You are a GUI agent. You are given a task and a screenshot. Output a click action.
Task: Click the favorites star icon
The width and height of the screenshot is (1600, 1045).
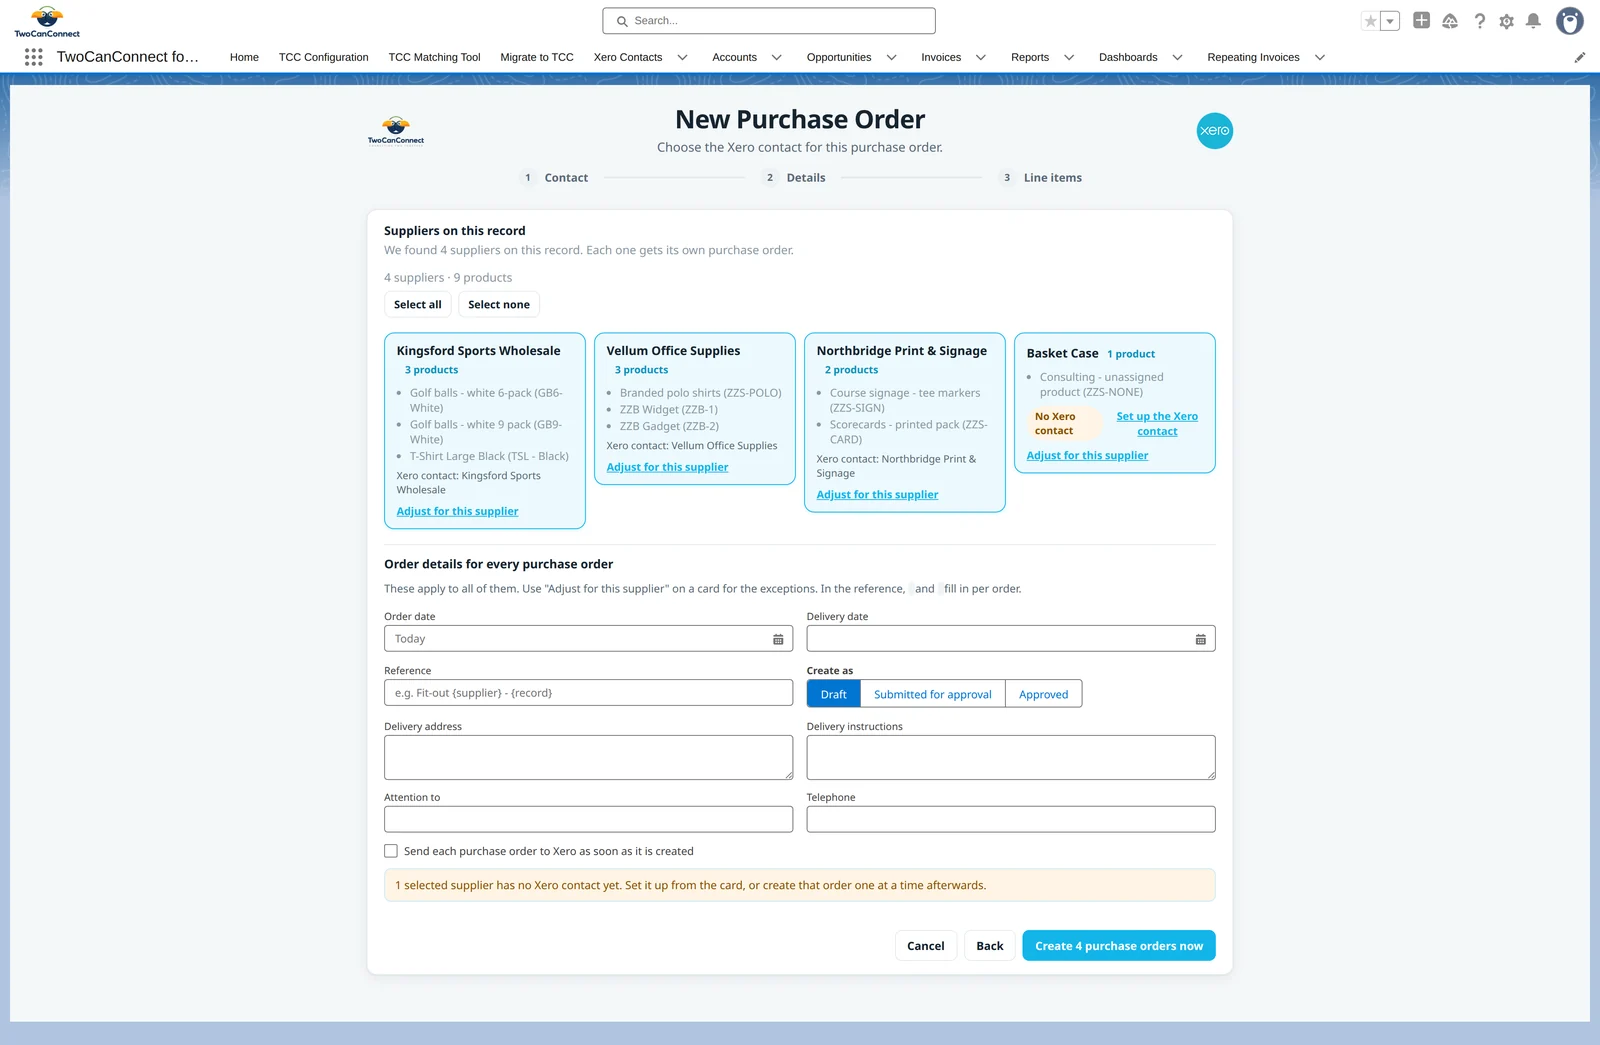[1371, 21]
